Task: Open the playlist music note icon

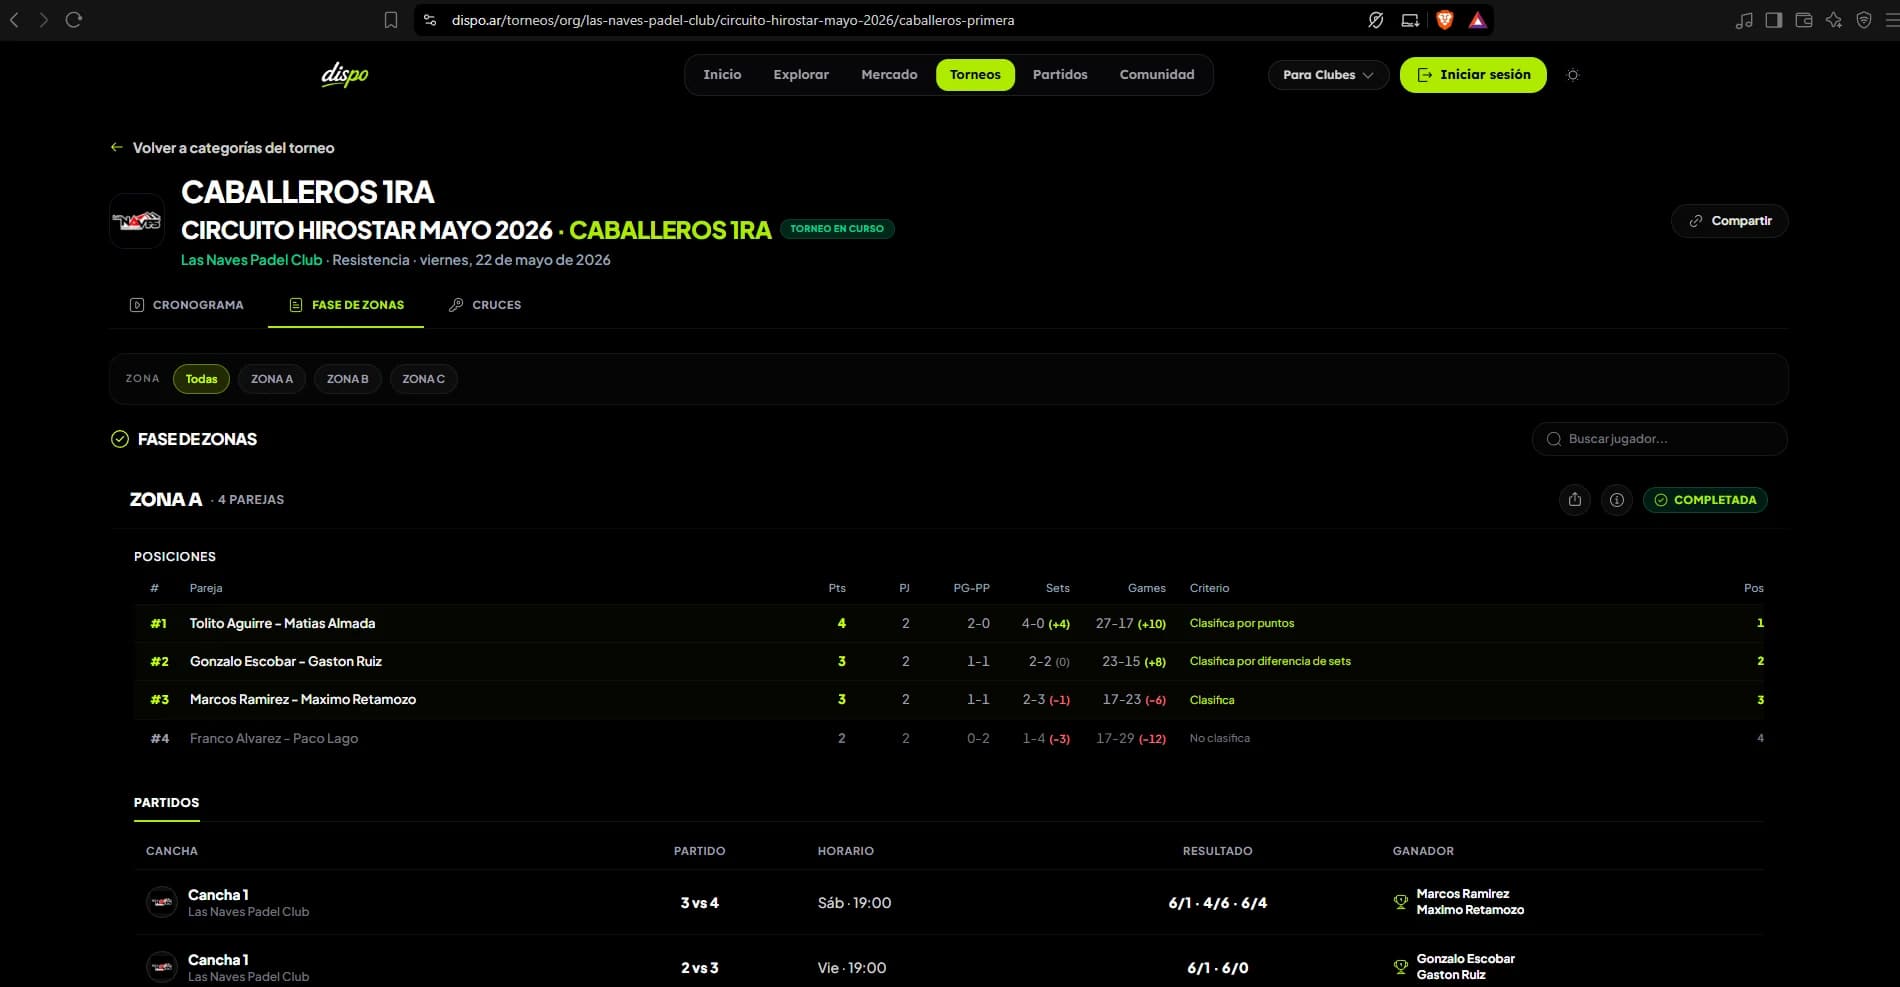Action: (x=1744, y=20)
